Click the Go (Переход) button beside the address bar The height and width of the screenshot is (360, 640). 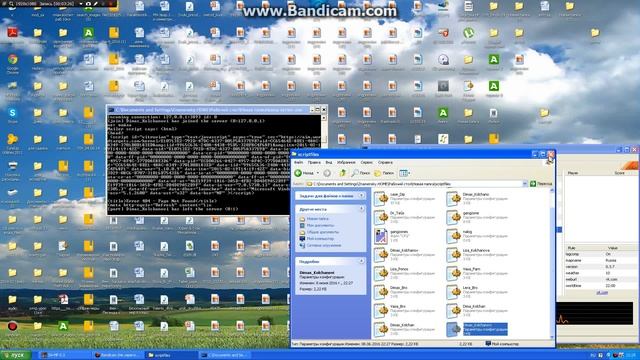(x=541, y=184)
